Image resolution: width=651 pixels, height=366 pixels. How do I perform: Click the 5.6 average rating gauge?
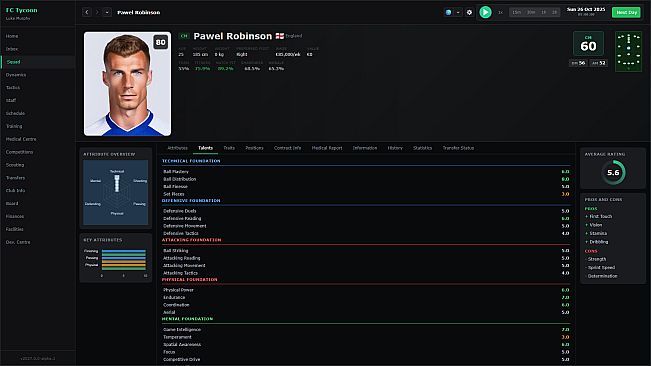click(x=613, y=172)
